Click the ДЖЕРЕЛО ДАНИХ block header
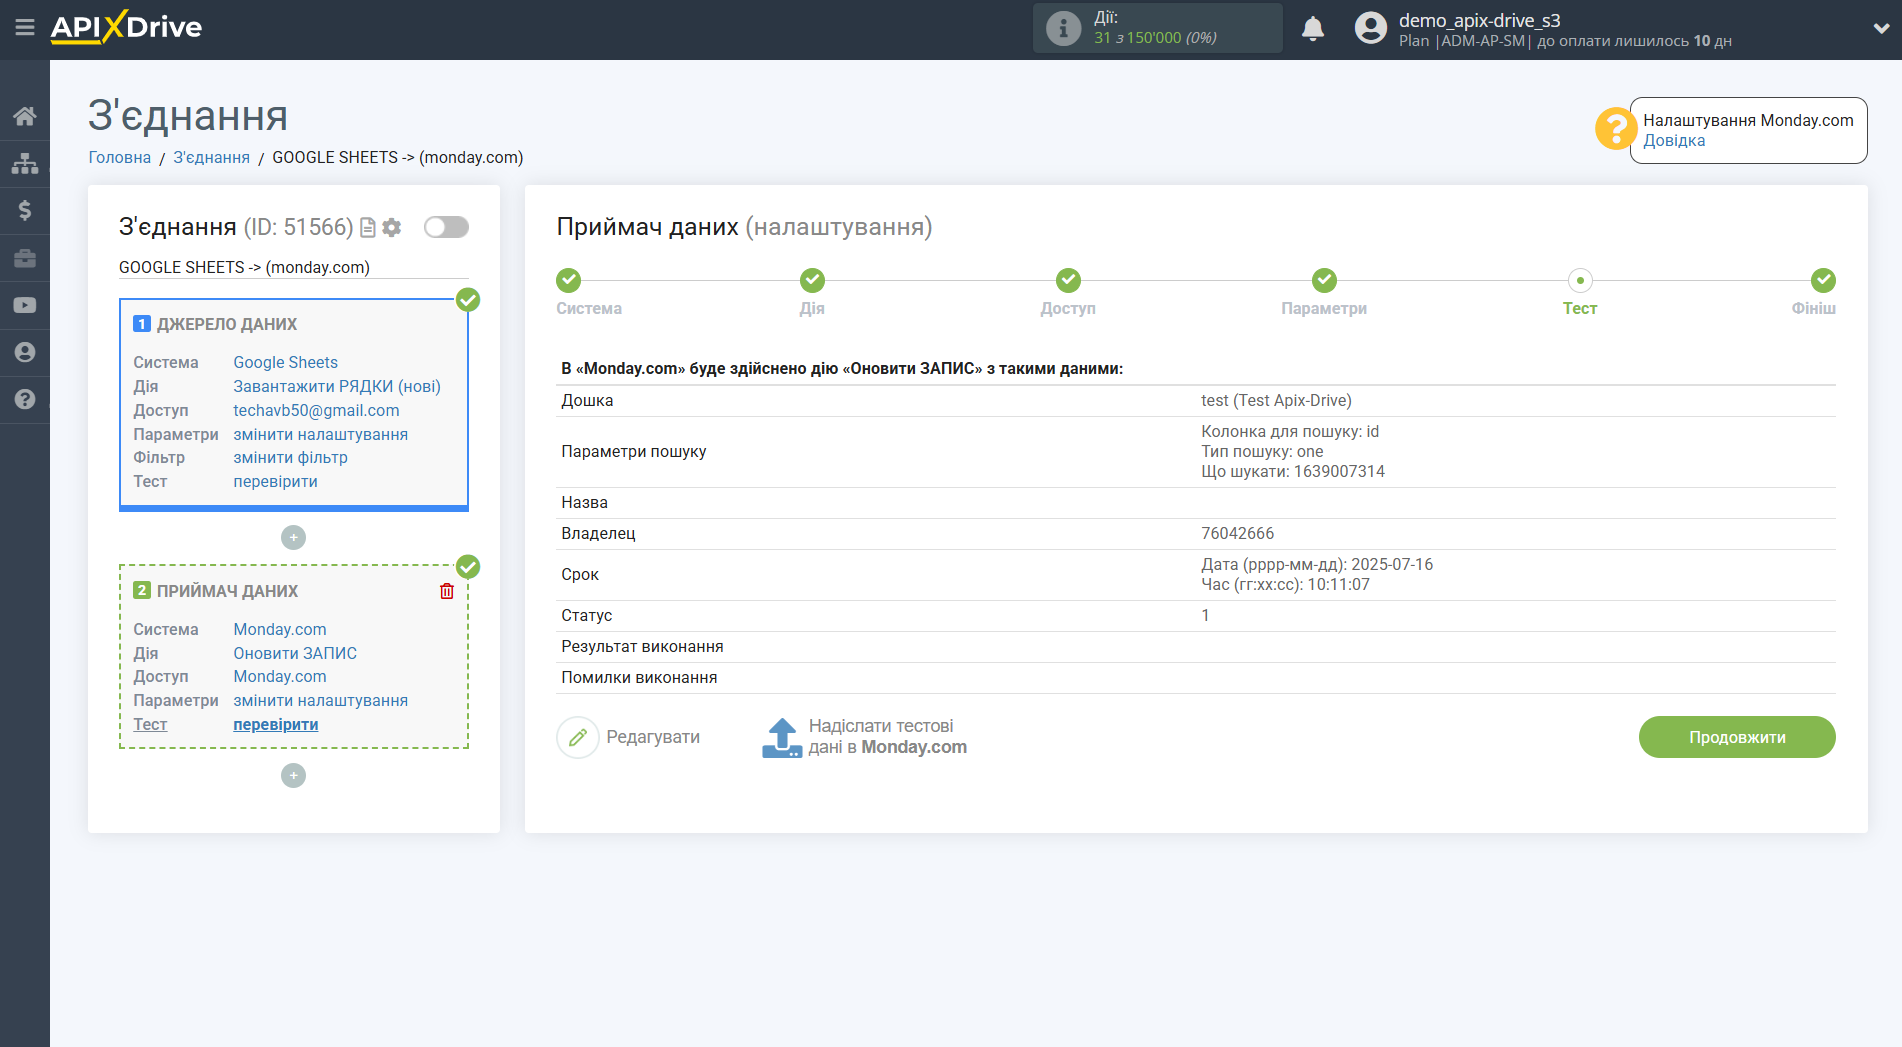The width and height of the screenshot is (1902, 1047). click(x=227, y=324)
